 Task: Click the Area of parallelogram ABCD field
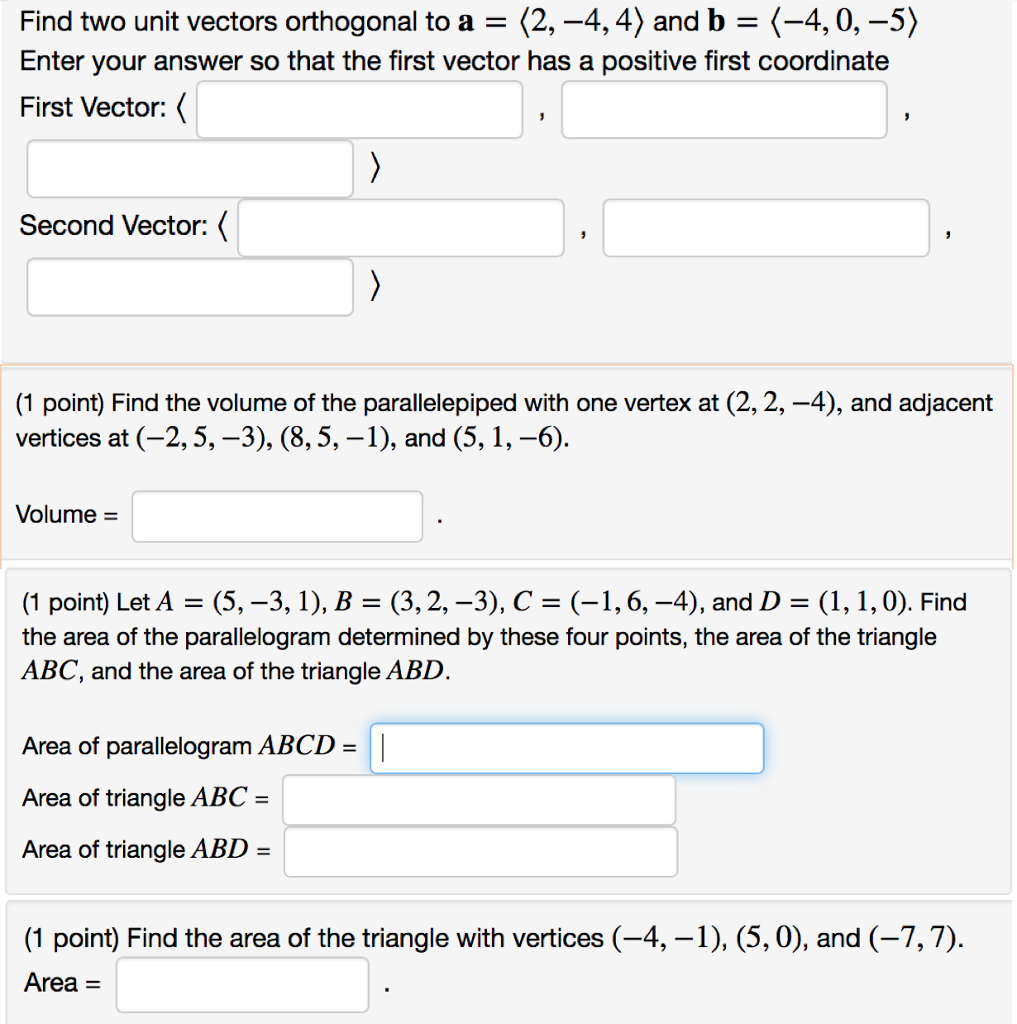click(566, 747)
